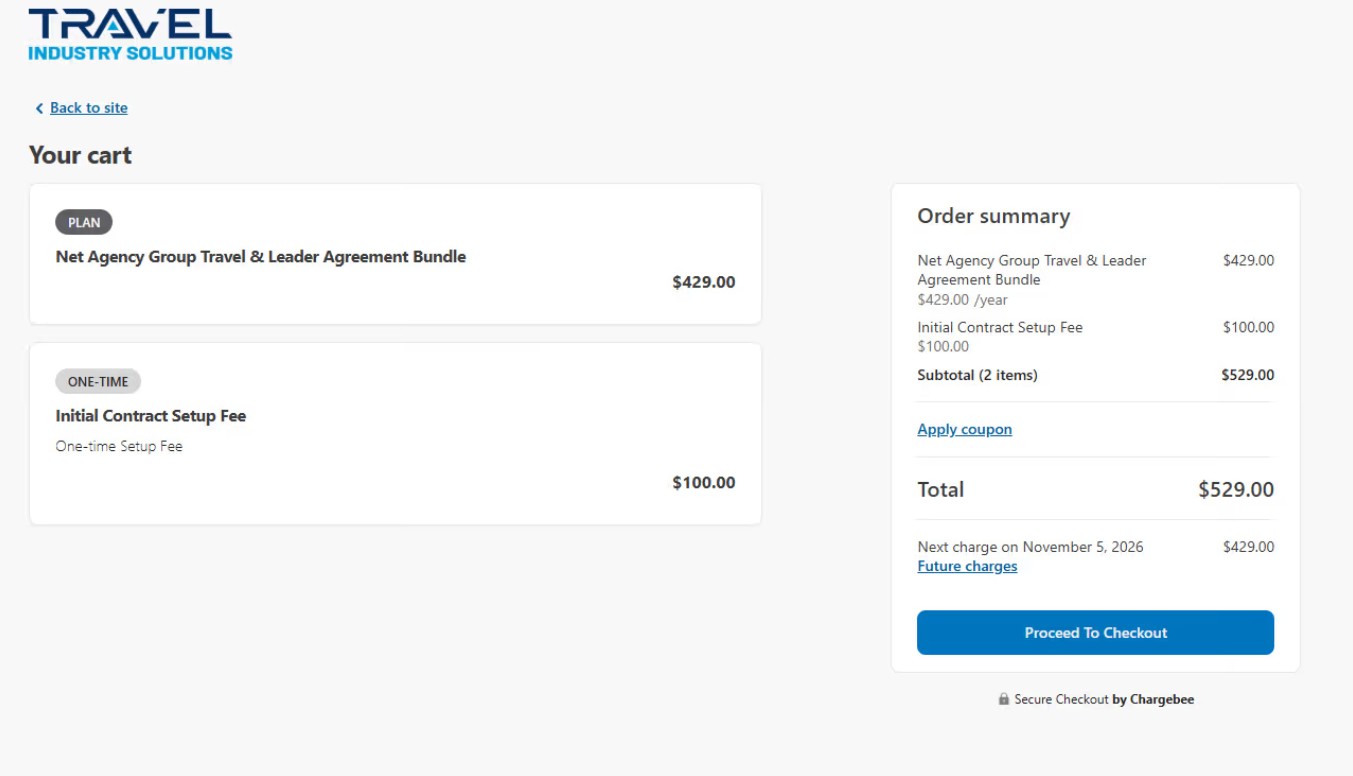The height and width of the screenshot is (776, 1353).
Task: Click the ONE-TIME badge label
Action: 98,381
